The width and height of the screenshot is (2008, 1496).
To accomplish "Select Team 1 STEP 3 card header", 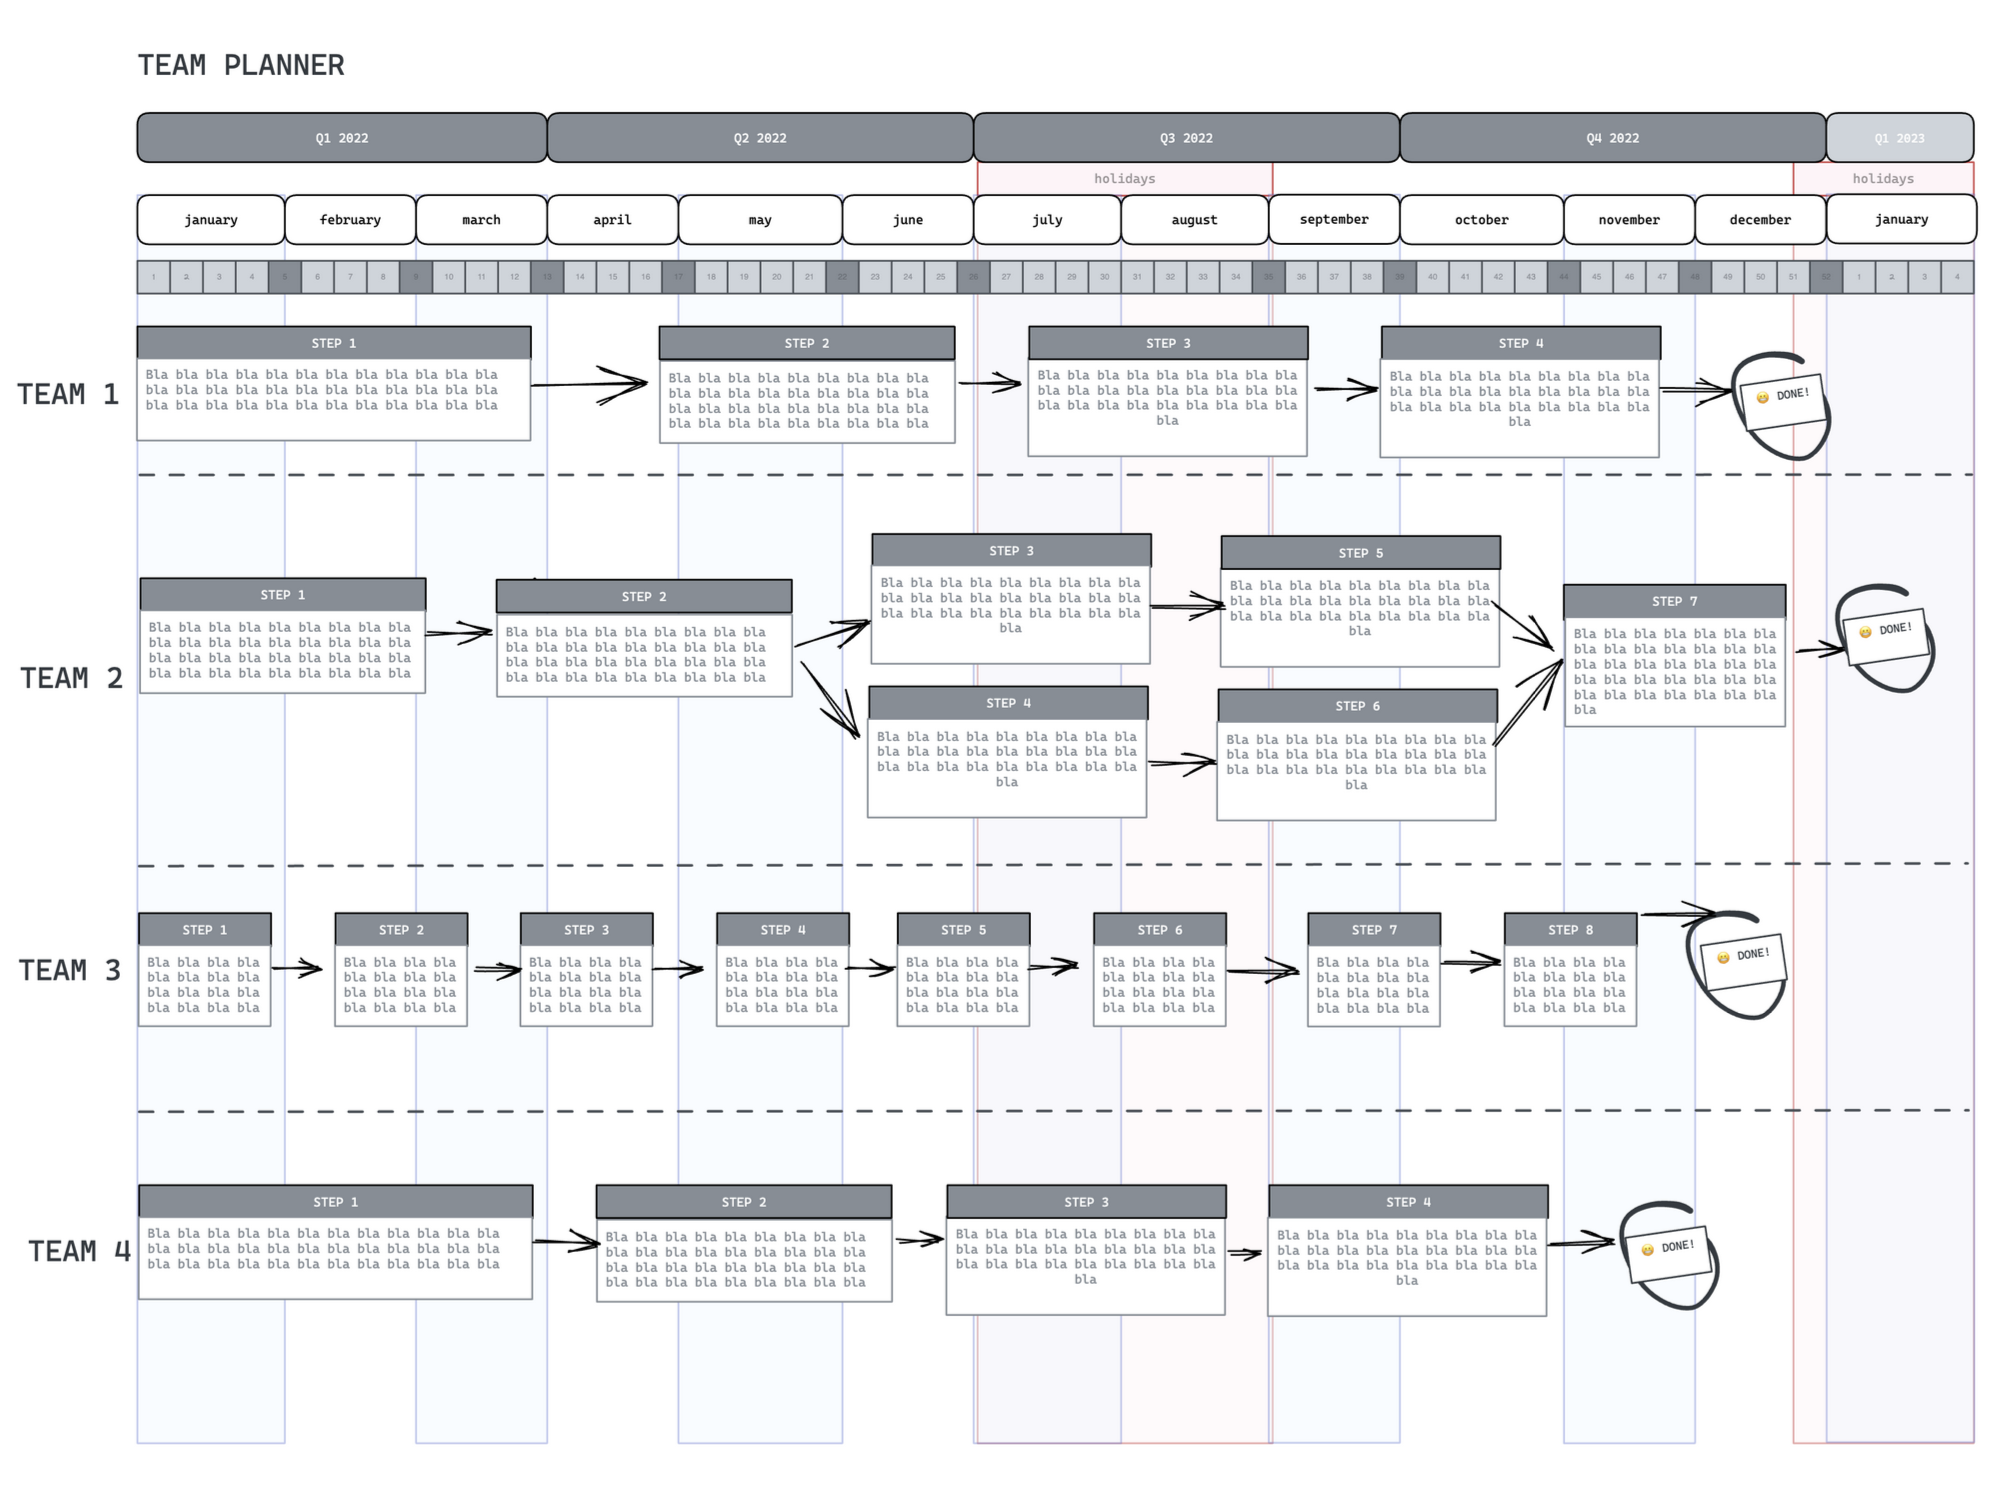I will tap(1168, 343).
